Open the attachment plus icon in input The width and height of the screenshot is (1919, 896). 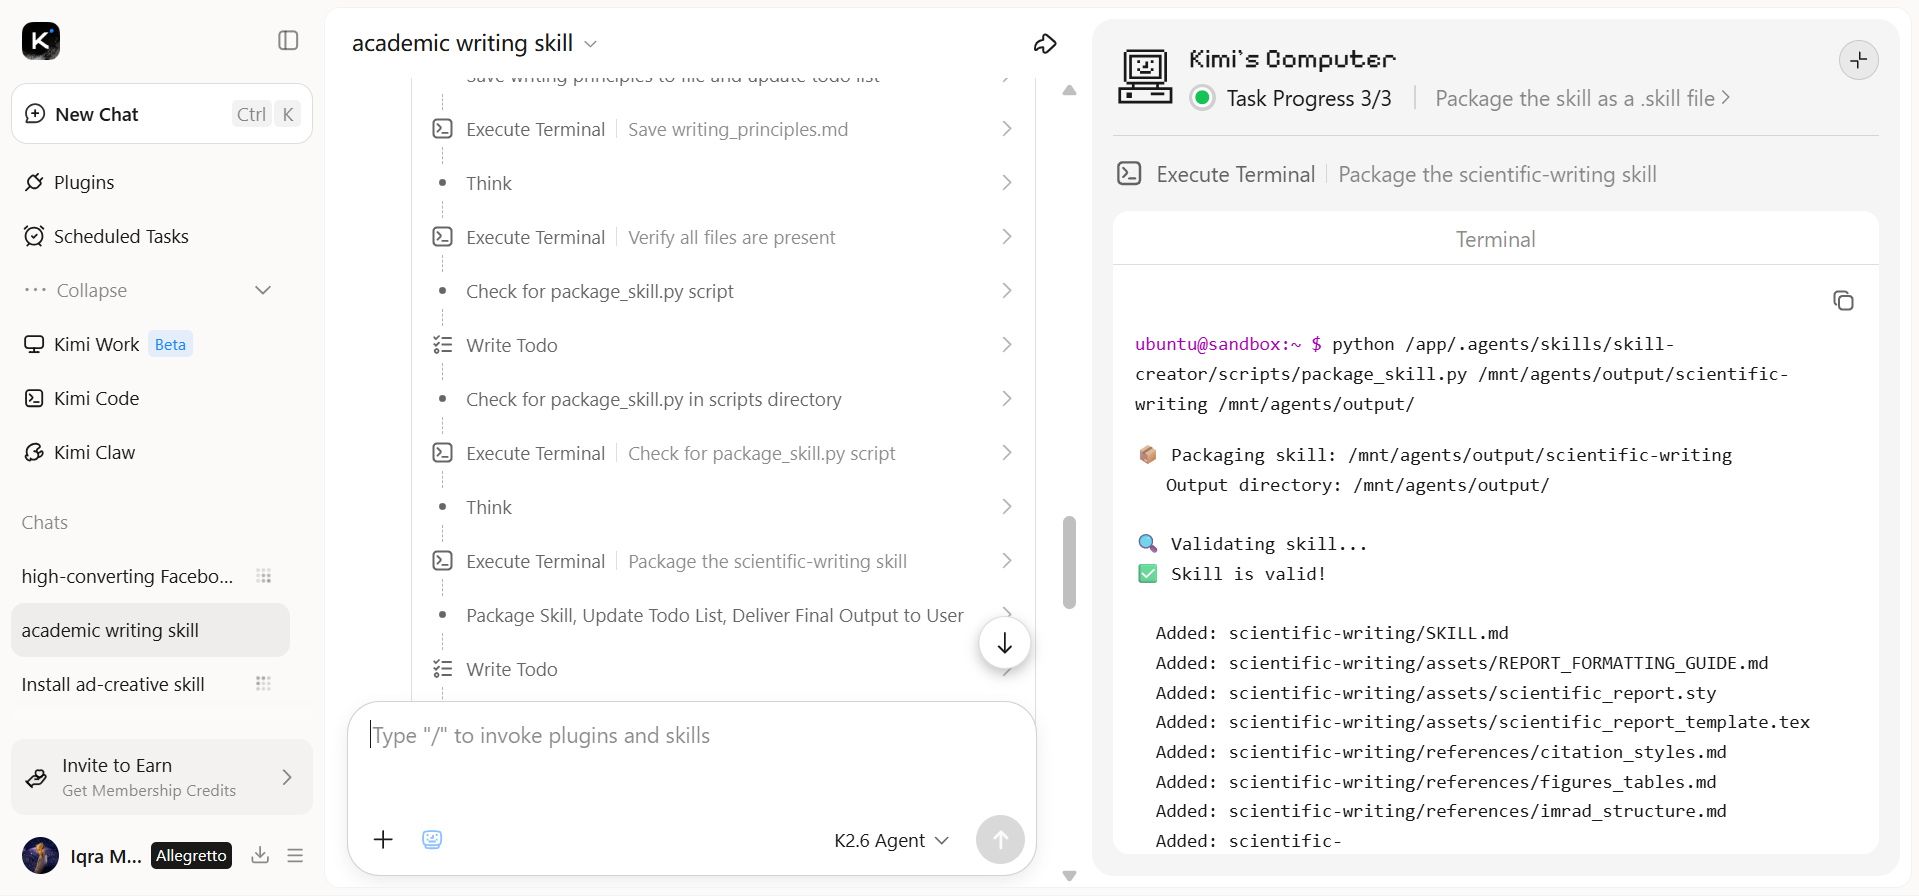(383, 839)
